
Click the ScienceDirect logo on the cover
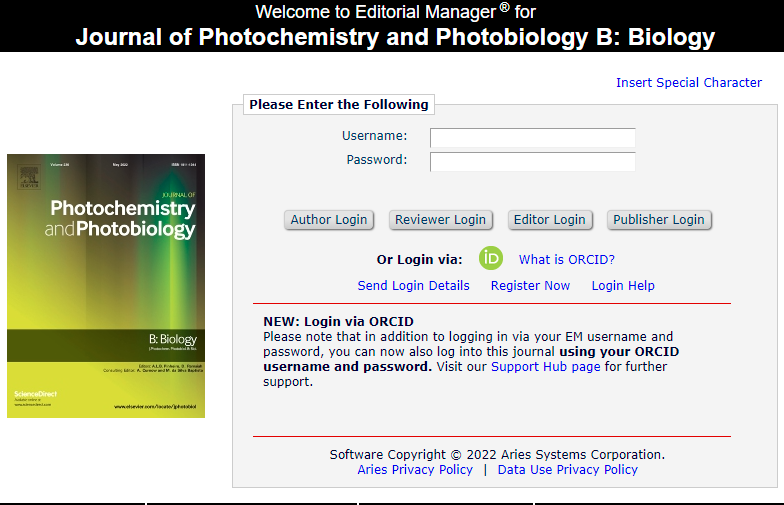coord(35,395)
